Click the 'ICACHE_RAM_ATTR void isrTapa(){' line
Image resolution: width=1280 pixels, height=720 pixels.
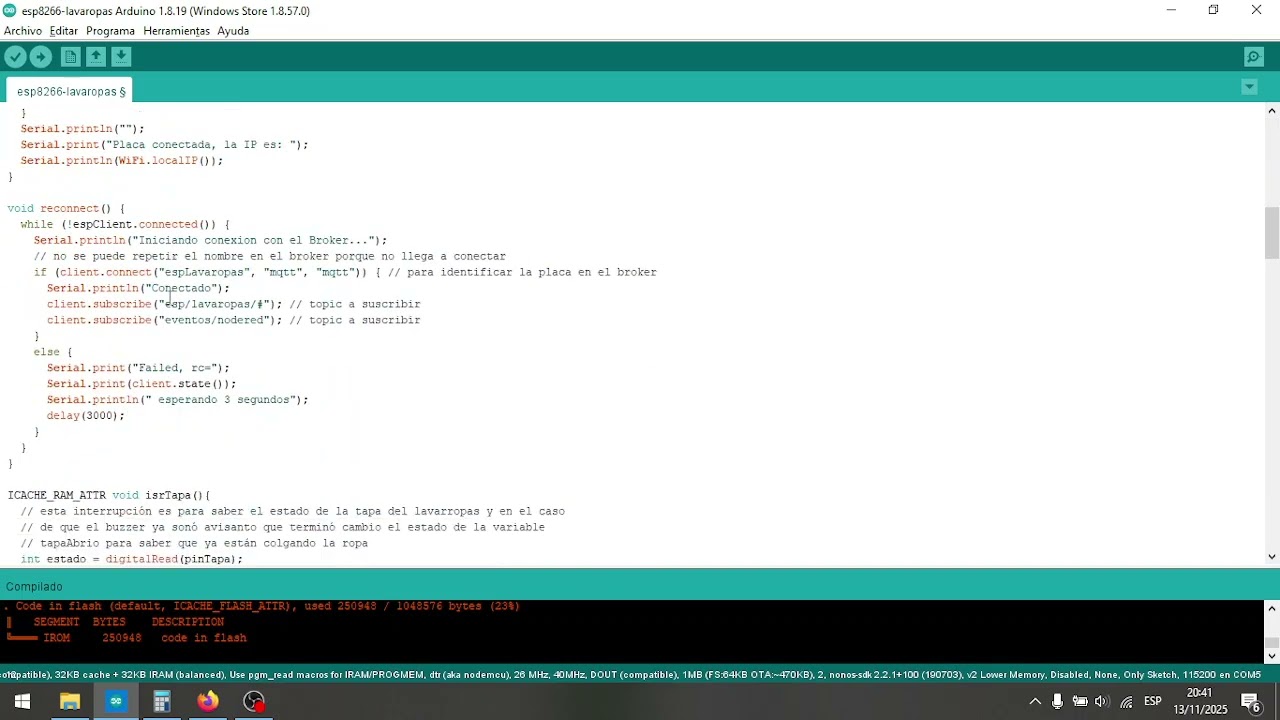click(x=109, y=495)
